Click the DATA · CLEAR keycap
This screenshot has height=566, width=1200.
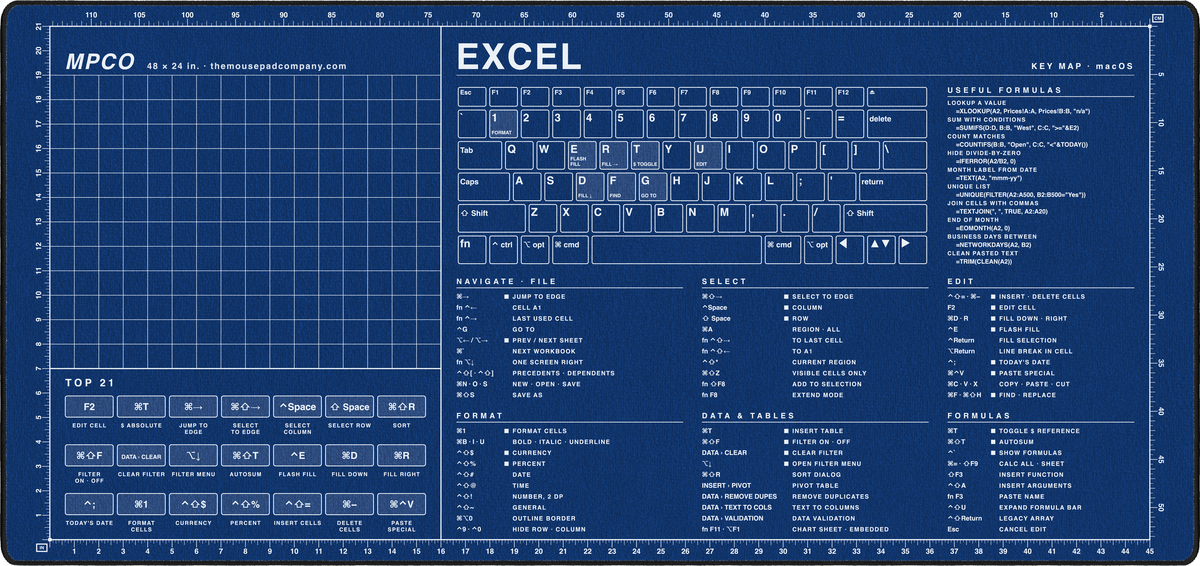(x=141, y=456)
